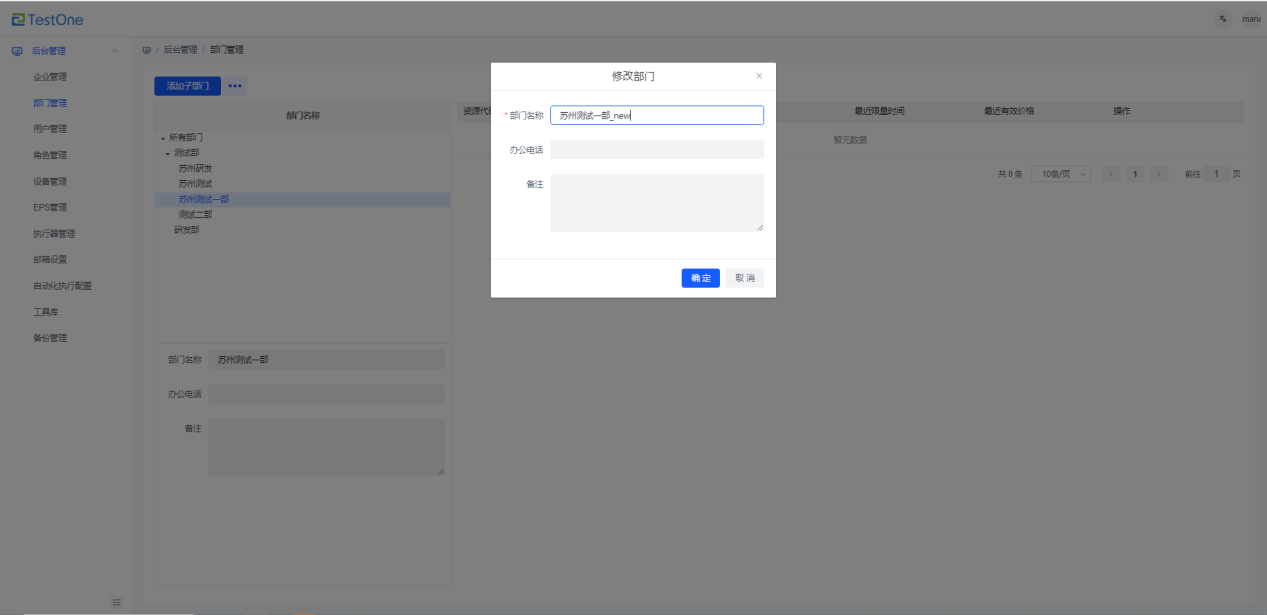Open 设备管理 in the sidebar
This screenshot has width=1267, height=615.
(50, 182)
